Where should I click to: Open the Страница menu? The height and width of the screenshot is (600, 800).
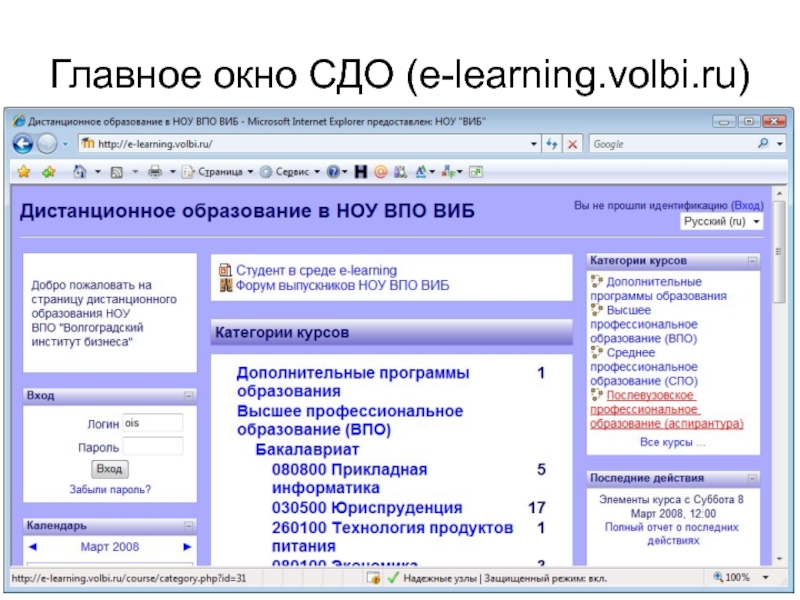(x=218, y=172)
